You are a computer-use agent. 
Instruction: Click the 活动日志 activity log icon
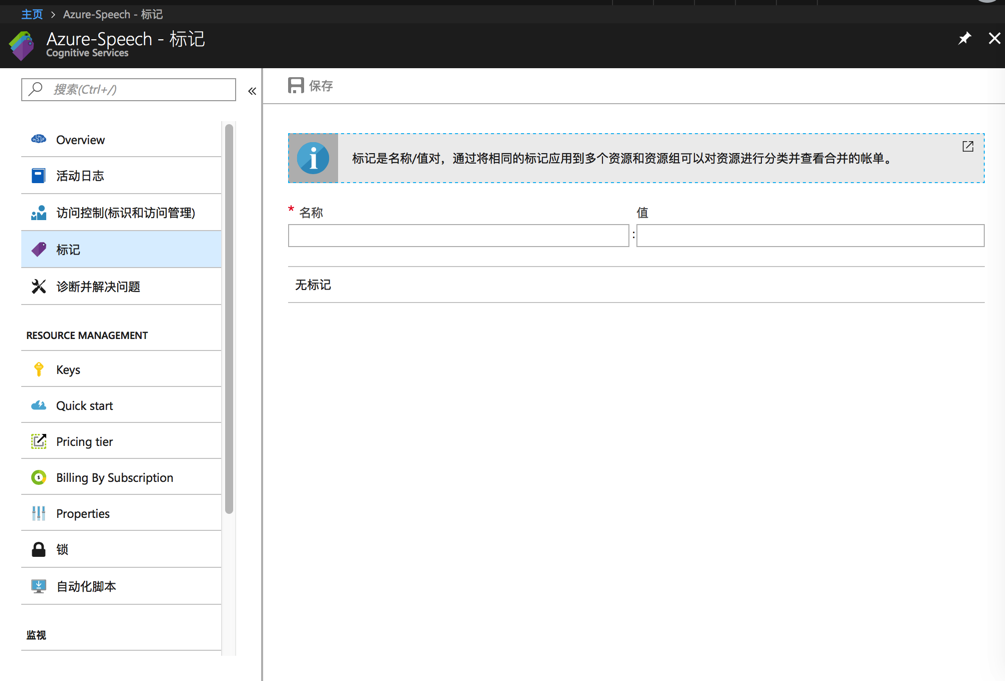[38, 176]
